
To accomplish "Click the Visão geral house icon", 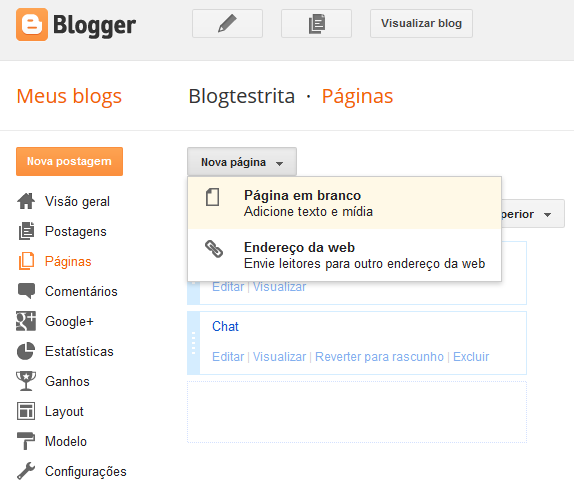I will pos(26,201).
